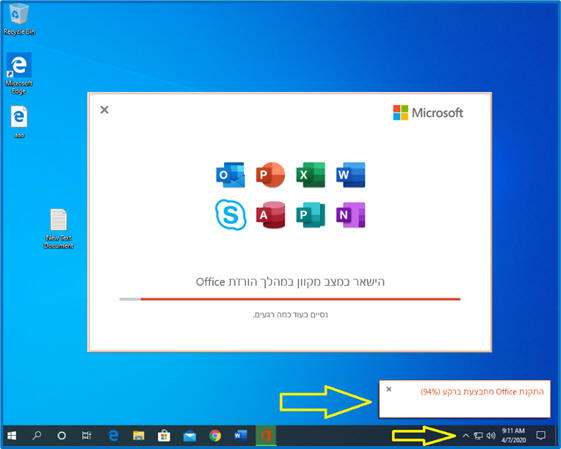561x449 pixels.
Task: Open File Explorer from taskbar
Action: point(138,435)
